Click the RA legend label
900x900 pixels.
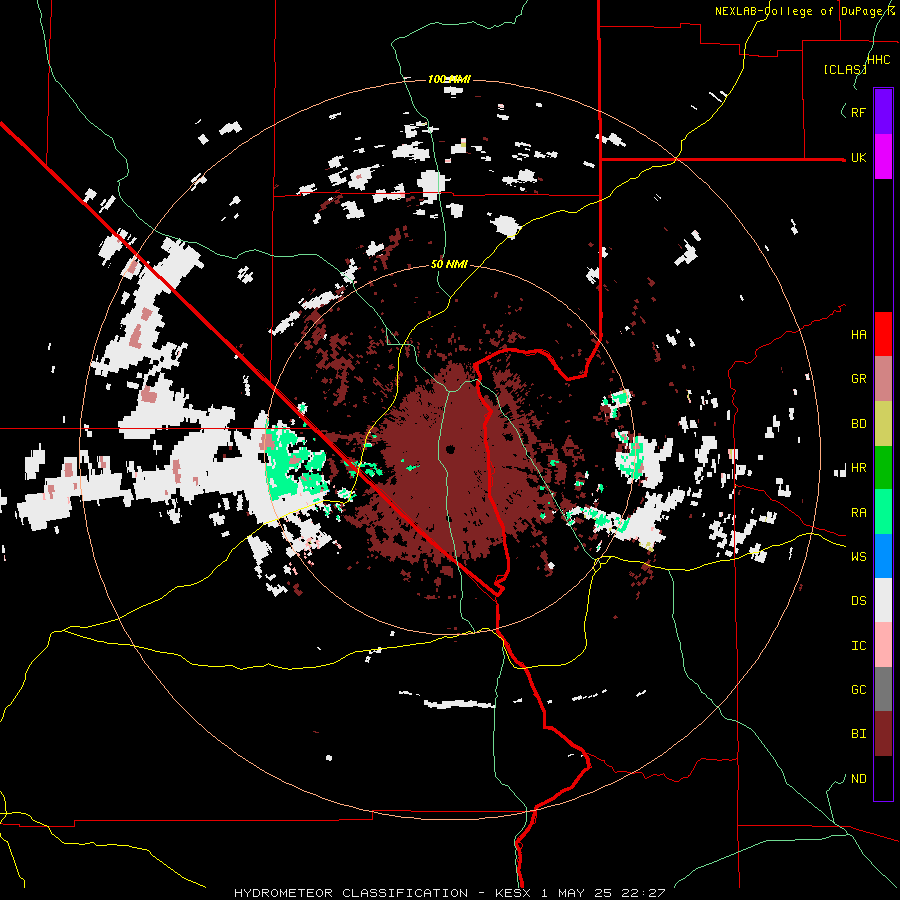click(858, 513)
